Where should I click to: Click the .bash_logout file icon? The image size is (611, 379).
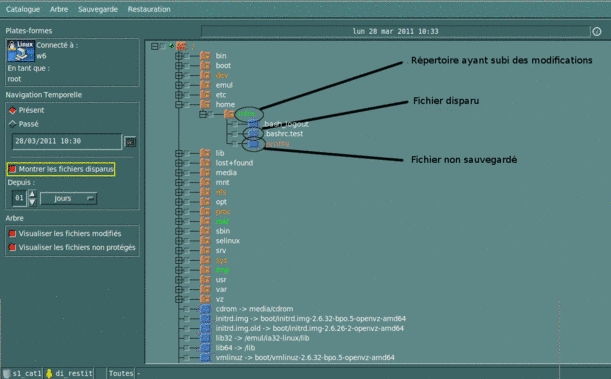pyautogui.click(x=253, y=124)
